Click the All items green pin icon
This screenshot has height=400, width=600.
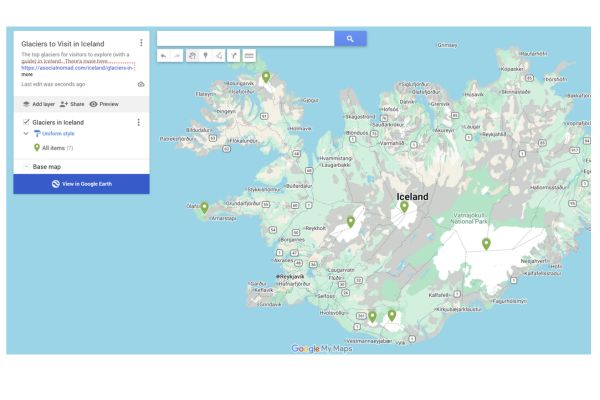pyautogui.click(x=37, y=148)
